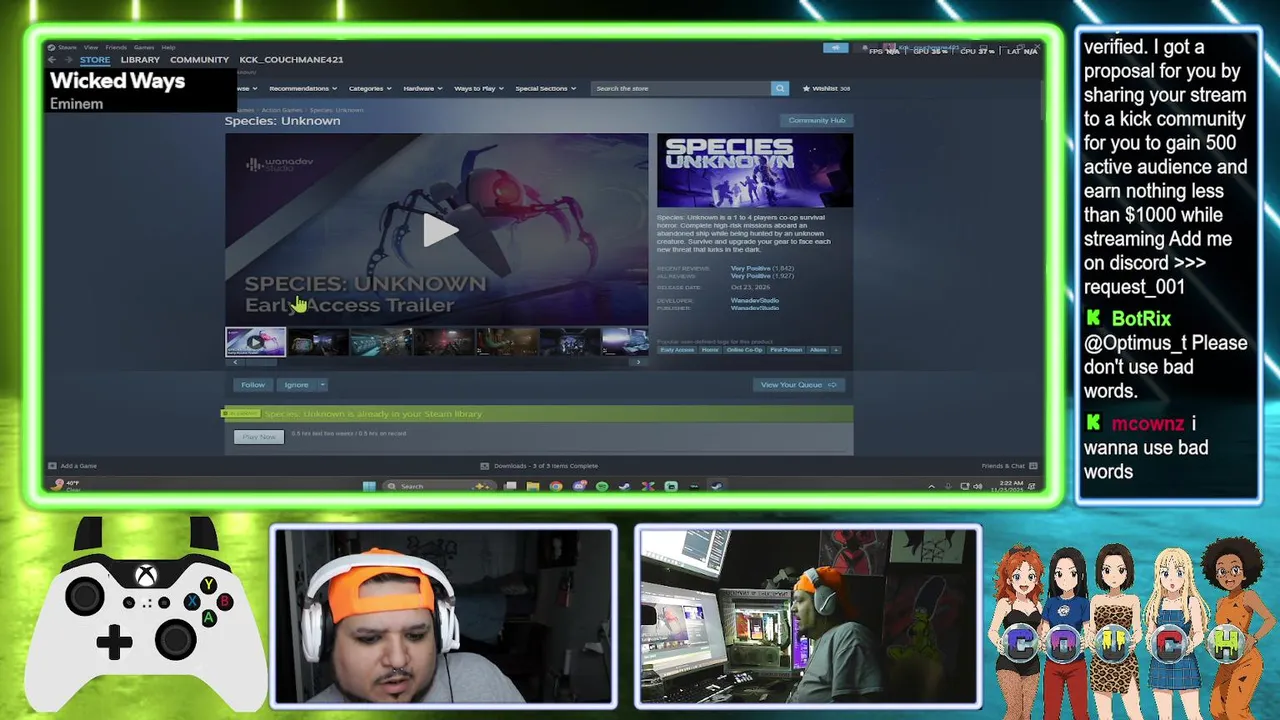The height and width of the screenshot is (720, 1280).
Task: Expand the Recommendations dropdown
Action: pos(302,88)
